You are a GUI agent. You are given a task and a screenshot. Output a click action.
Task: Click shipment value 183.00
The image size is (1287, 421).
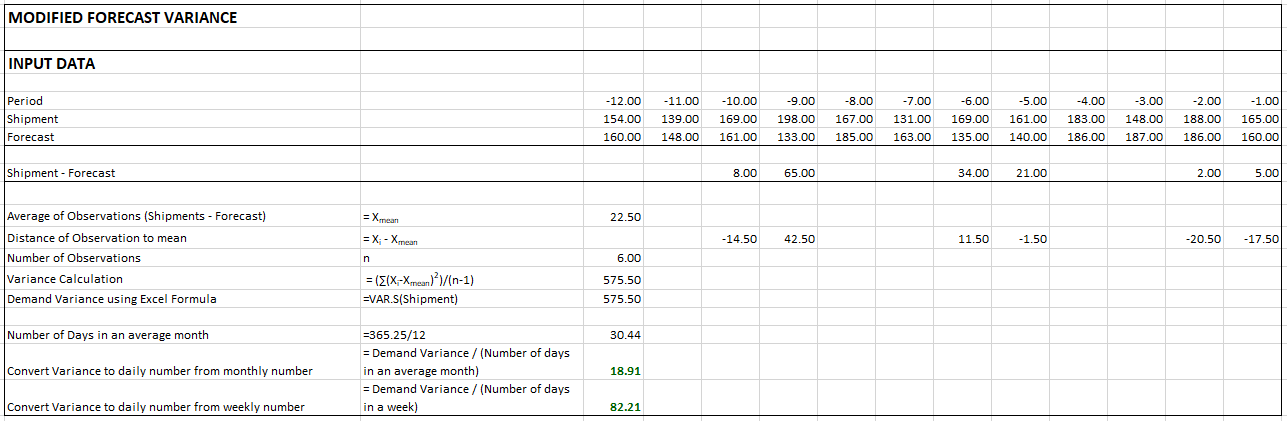(x=1087, y=119)
